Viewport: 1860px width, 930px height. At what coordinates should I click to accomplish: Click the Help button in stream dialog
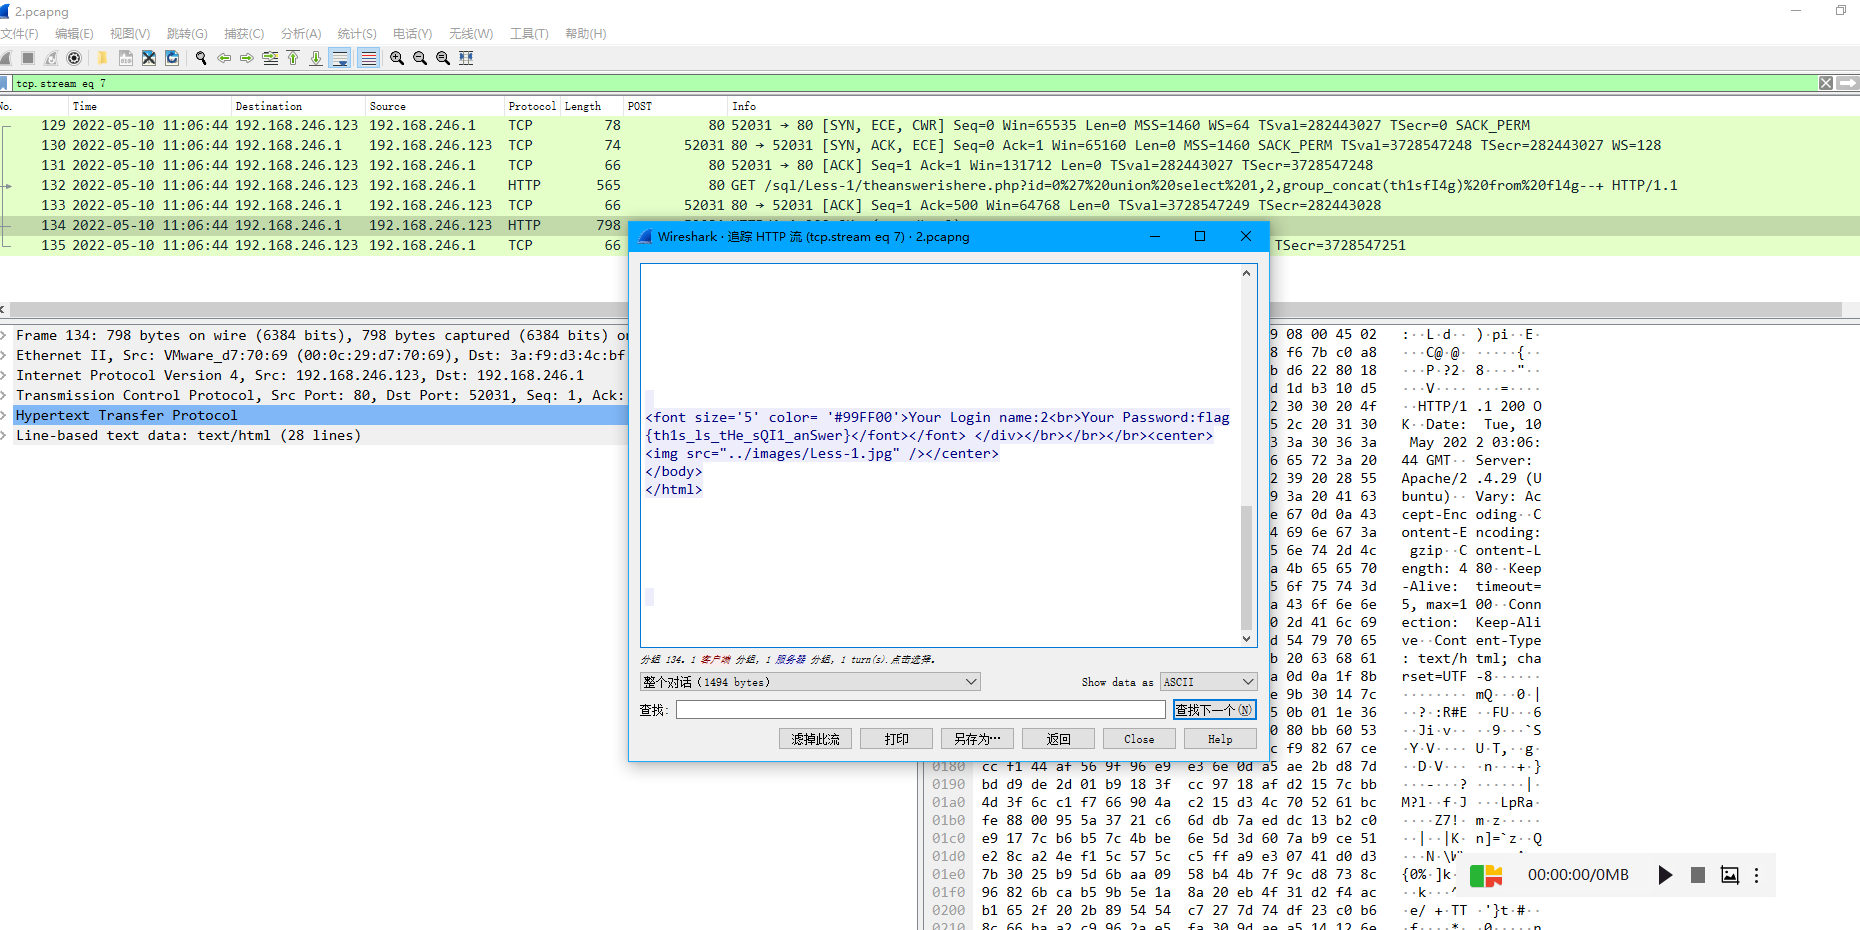1220,739
